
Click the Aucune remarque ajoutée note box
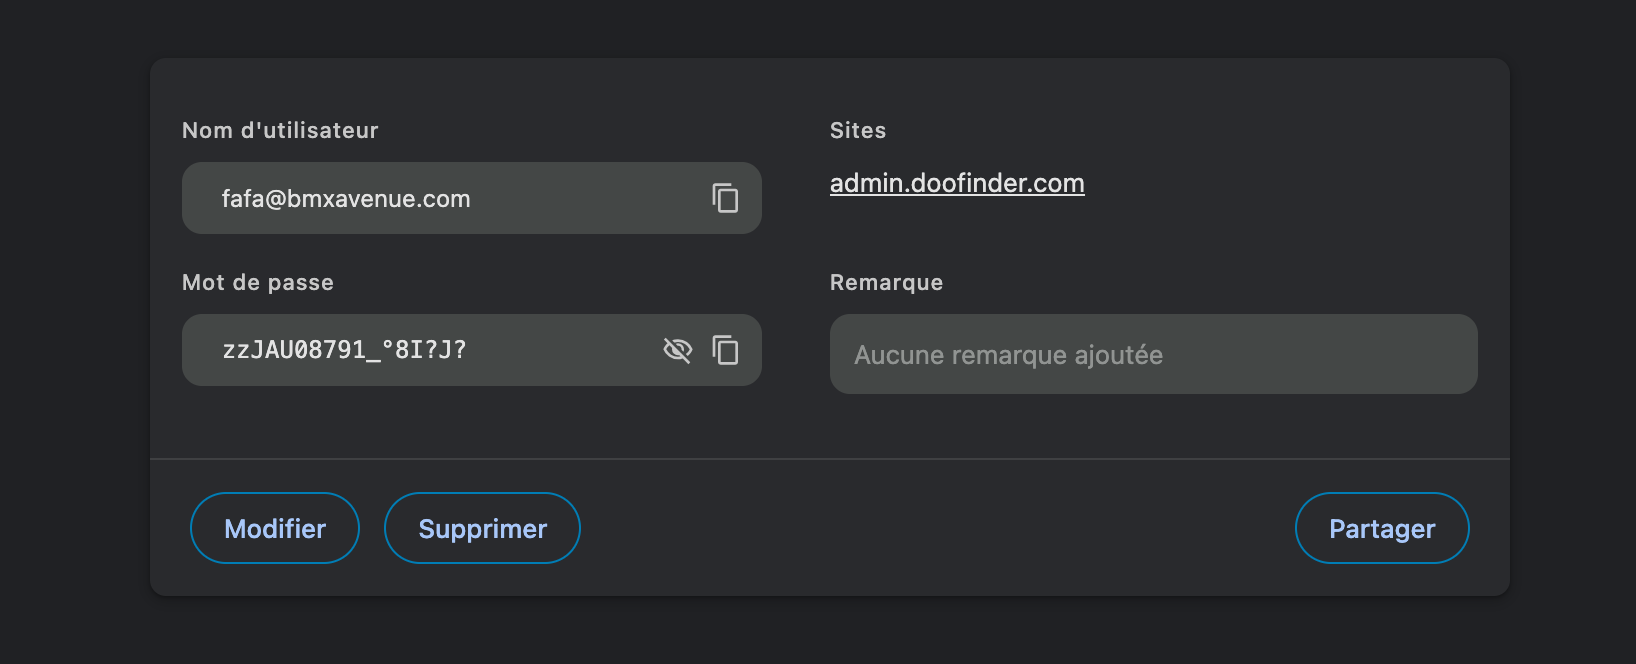click(1154, 354)
